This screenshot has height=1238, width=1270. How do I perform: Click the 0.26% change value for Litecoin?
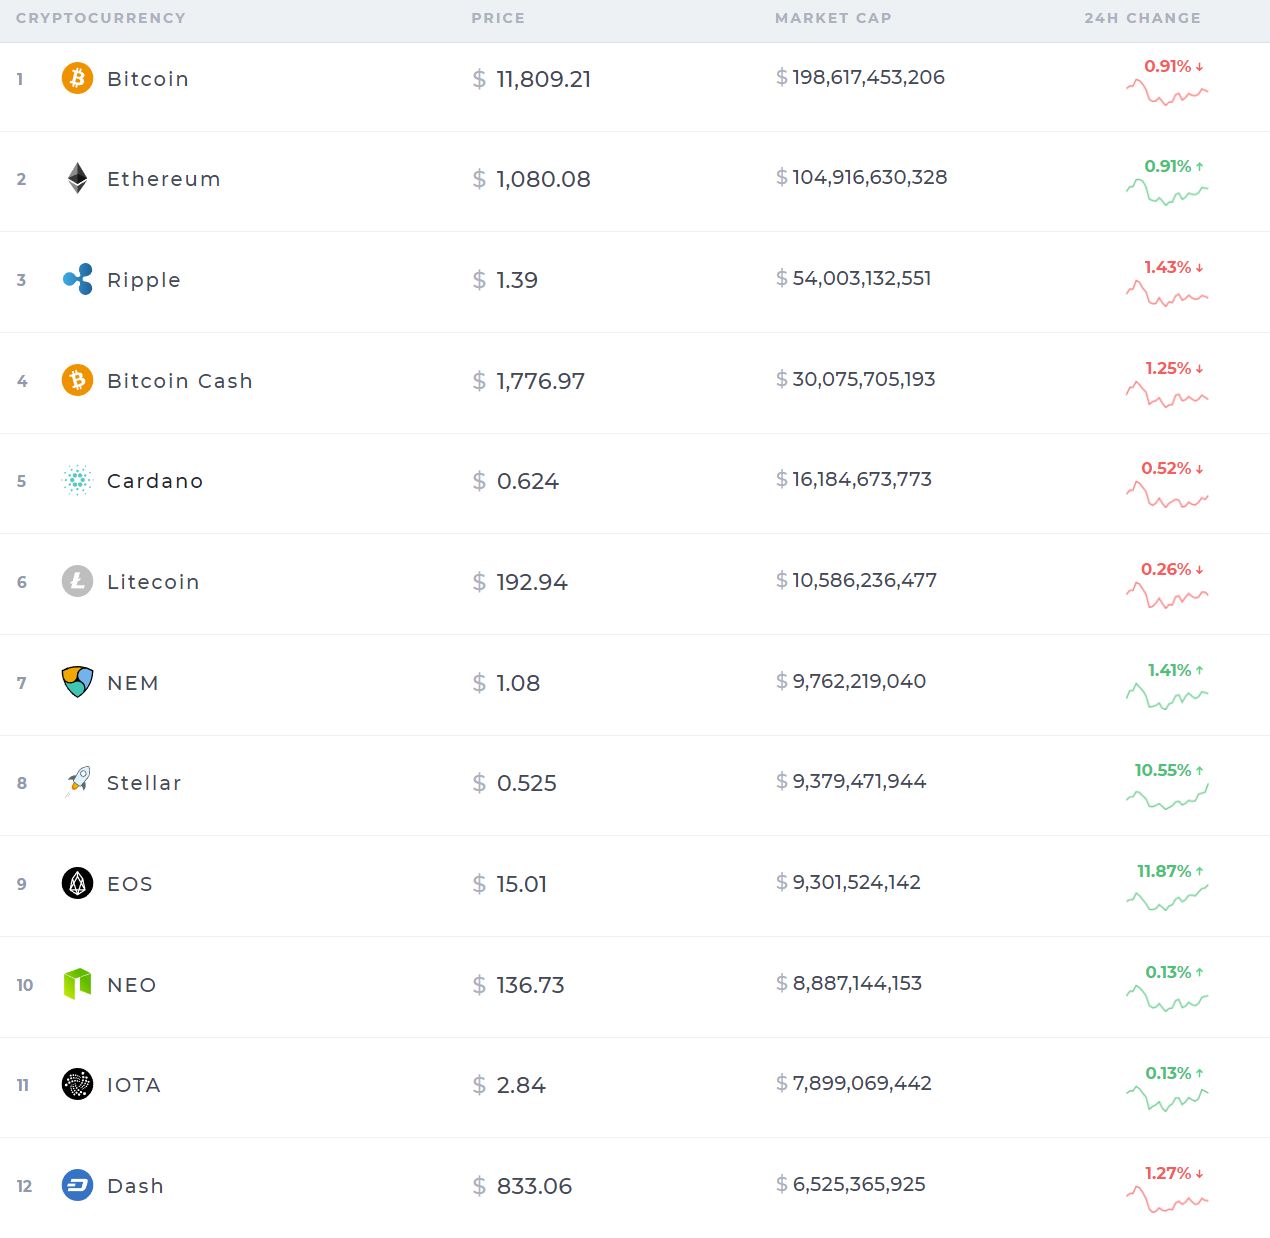point(1166,569)
